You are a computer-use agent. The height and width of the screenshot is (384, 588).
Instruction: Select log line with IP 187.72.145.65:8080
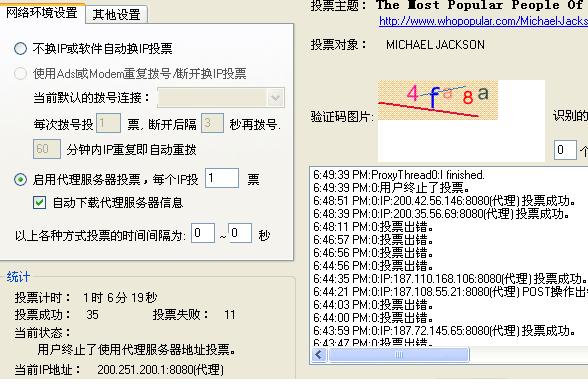click(445, 331)
